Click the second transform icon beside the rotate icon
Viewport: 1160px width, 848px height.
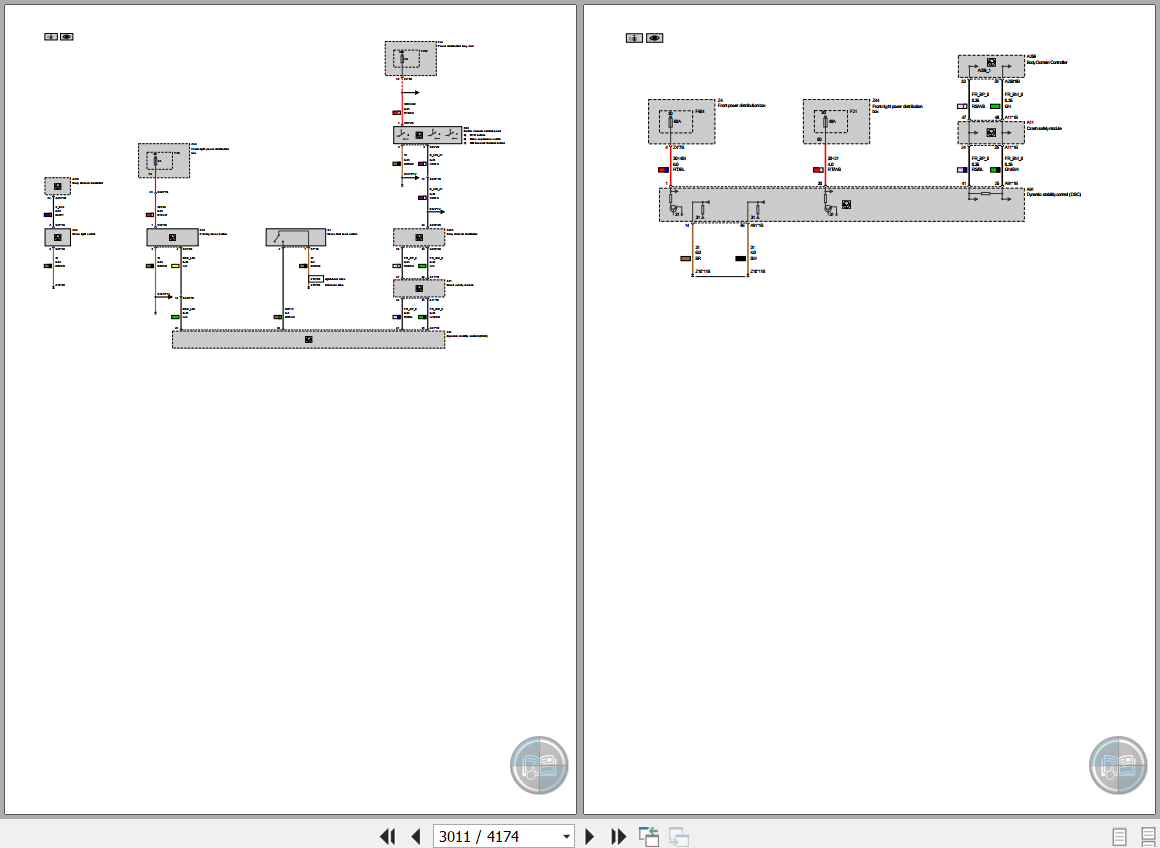678,836
